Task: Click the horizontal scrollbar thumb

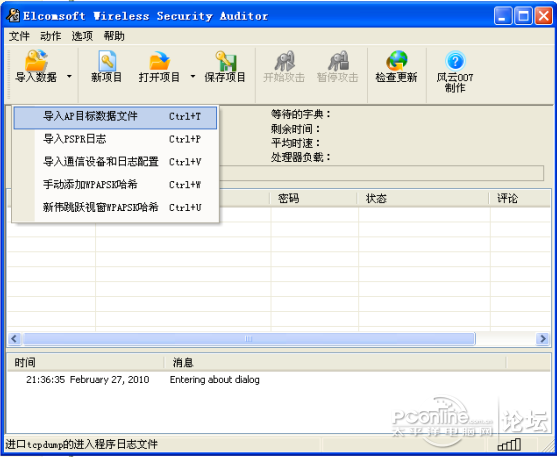Action: tap(249, 339)
